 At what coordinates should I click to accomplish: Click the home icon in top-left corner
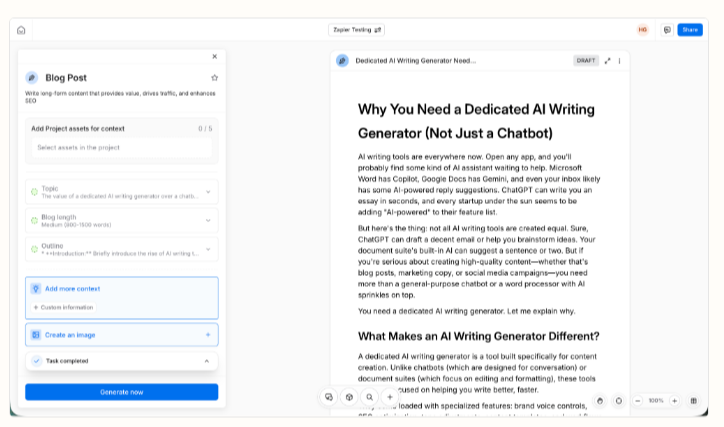(21, 30)
